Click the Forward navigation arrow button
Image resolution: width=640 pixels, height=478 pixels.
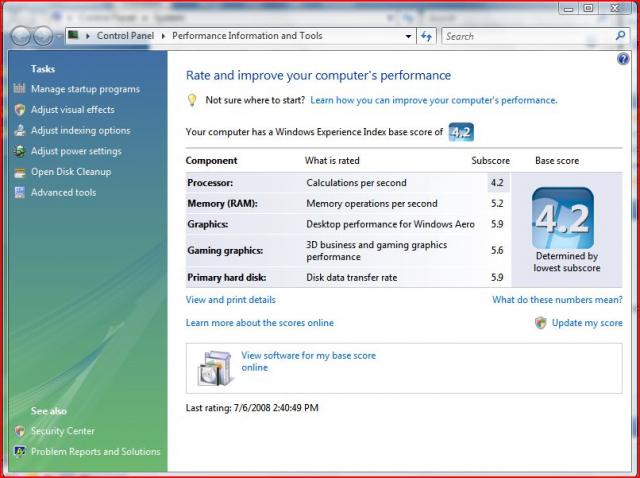(43, 36)
